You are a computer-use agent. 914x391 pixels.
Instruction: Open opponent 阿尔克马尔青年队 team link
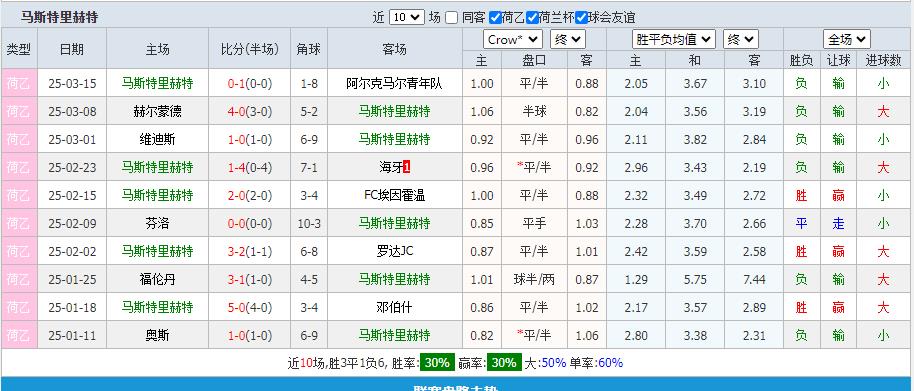(x=394, y=83)
